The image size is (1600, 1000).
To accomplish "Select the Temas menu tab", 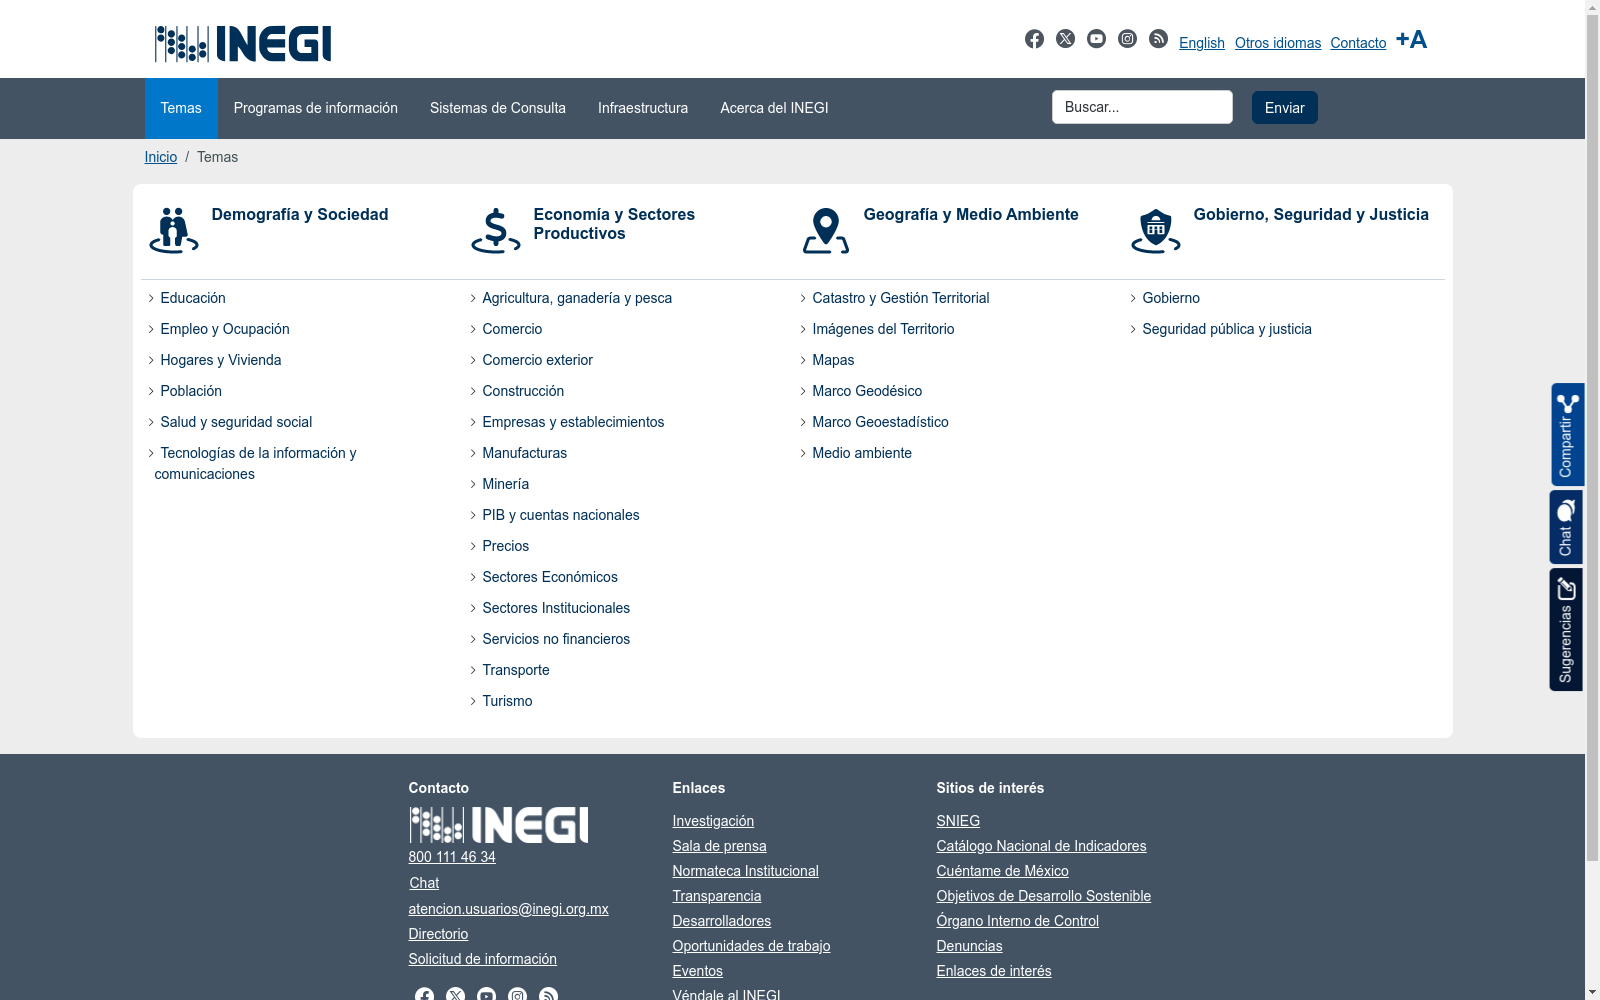I will coord(181,108).
